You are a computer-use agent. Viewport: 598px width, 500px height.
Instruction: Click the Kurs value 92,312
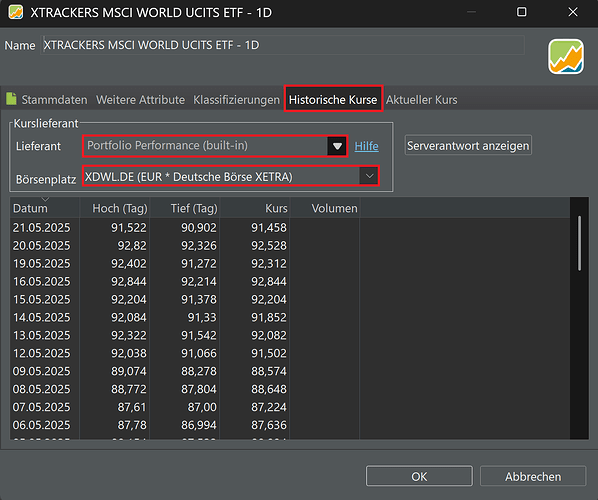pos(269,264)
